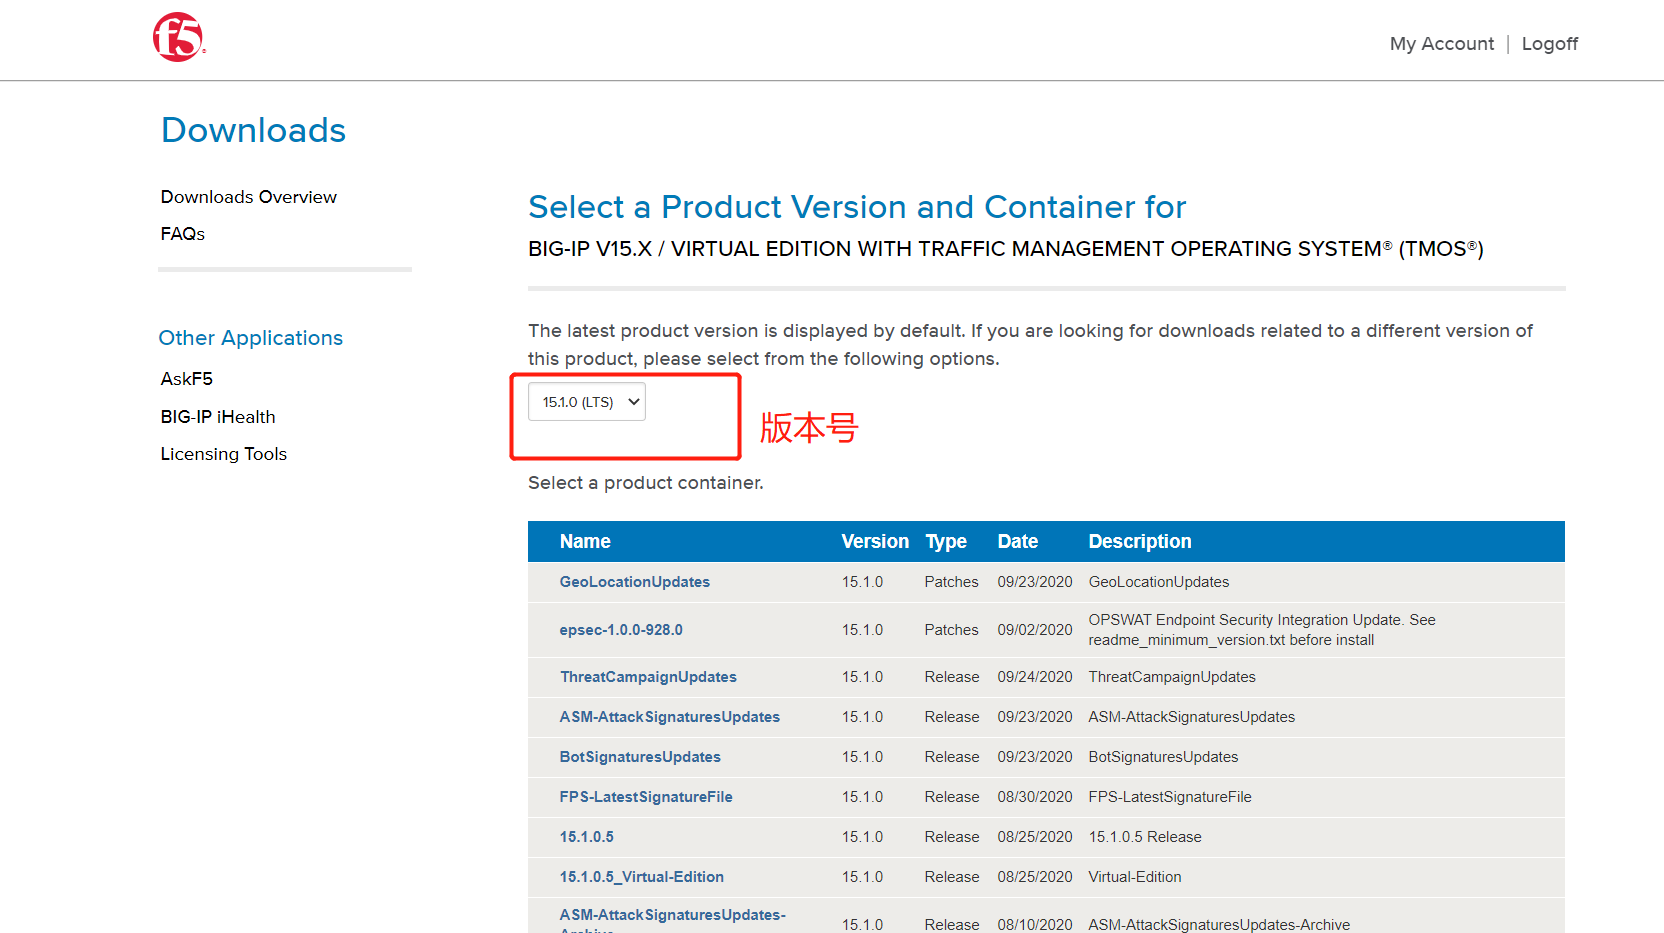Open BIG-IP iHealth

[217, 416]
